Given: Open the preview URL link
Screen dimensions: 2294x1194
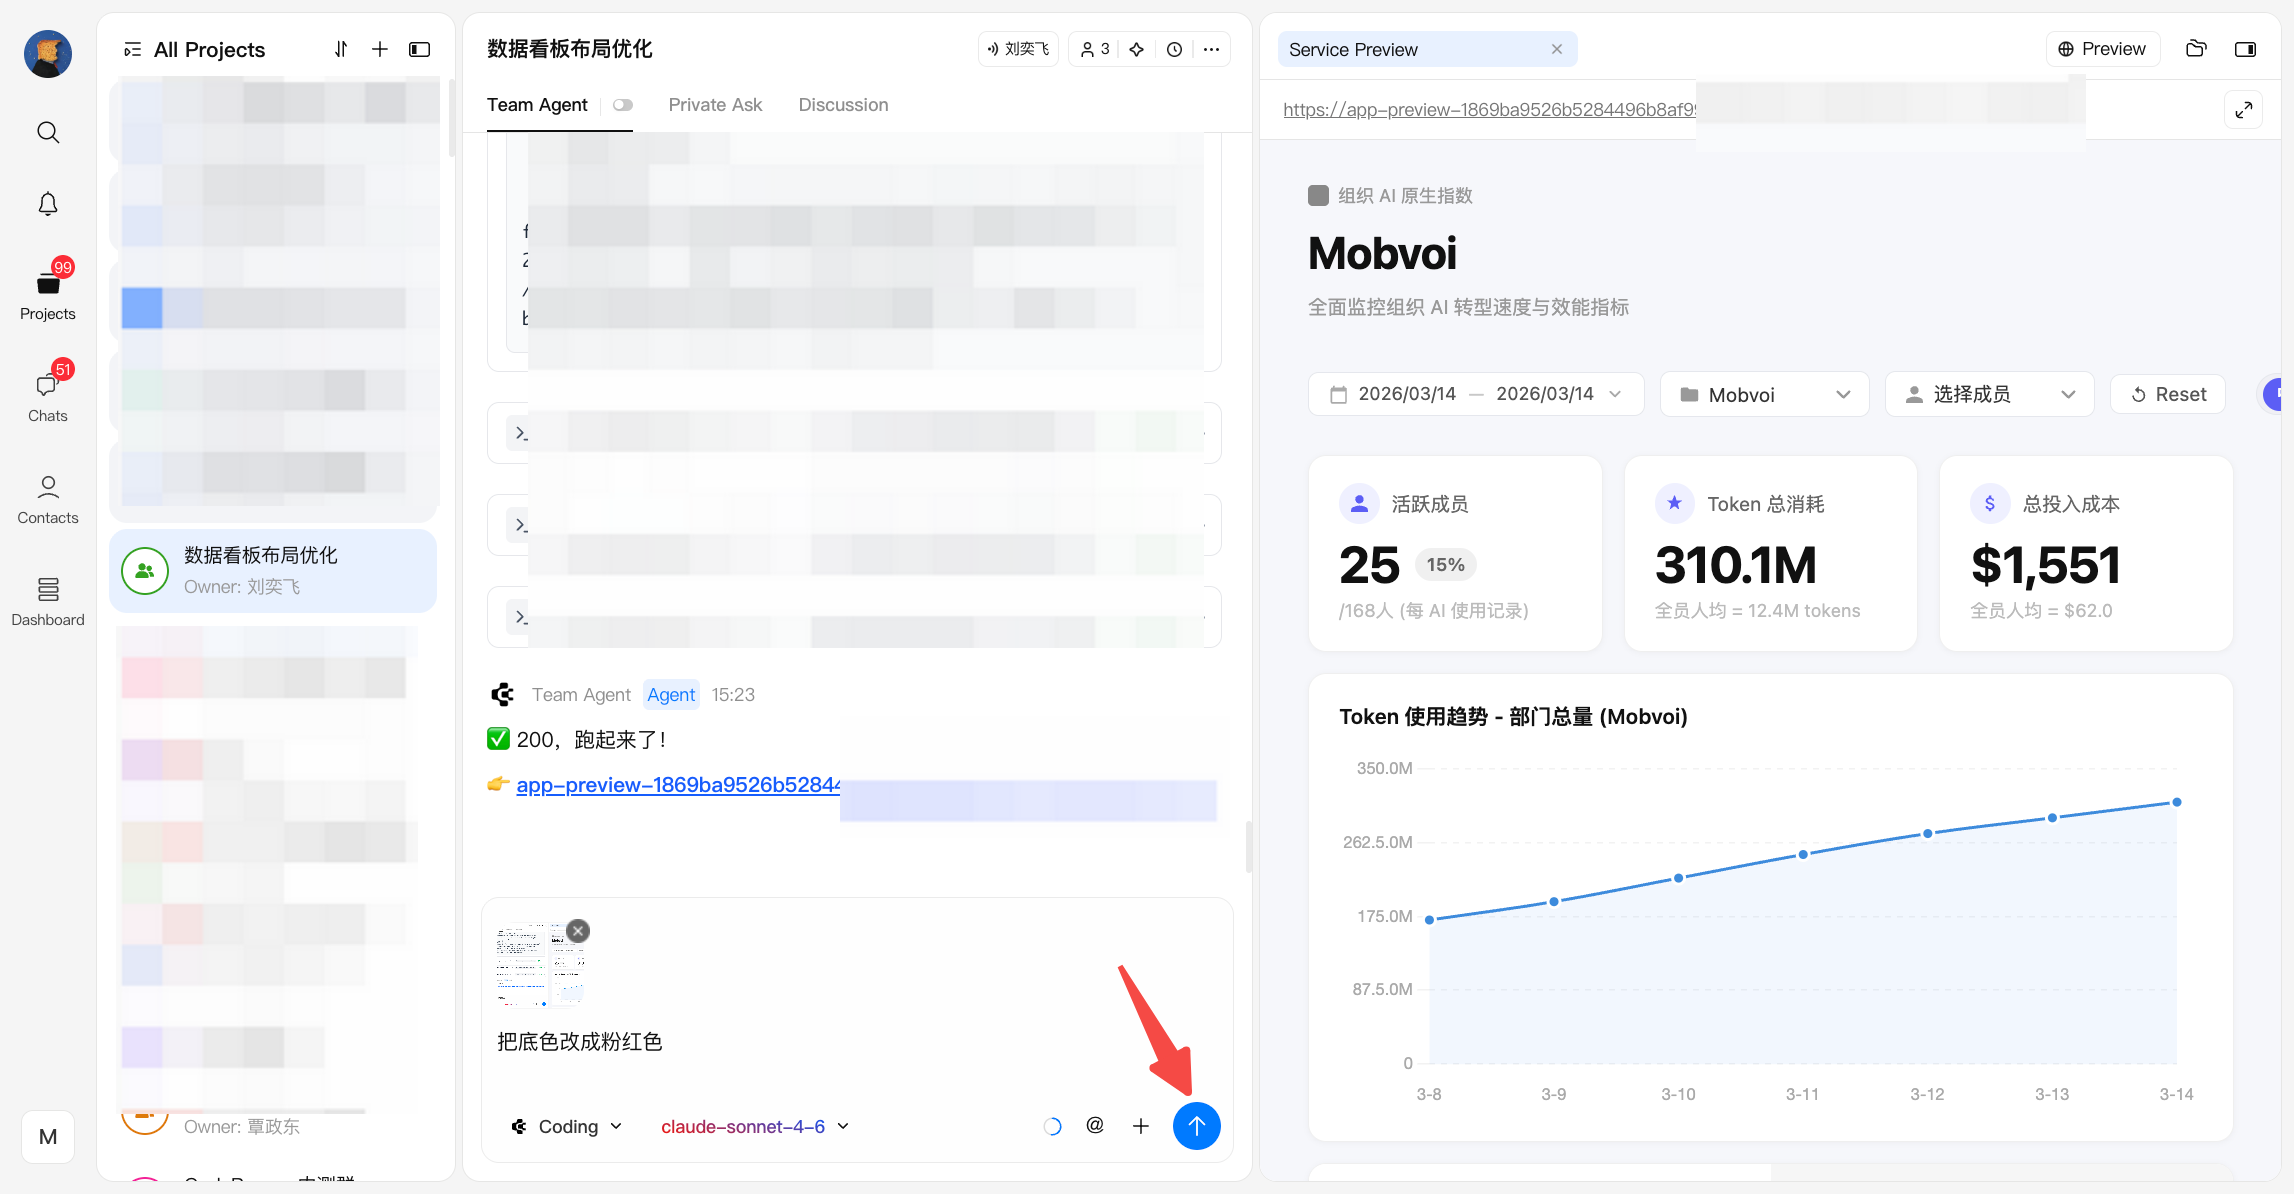Looking at the screenshot, I should pyautogui.click(x=1489, y=110).
